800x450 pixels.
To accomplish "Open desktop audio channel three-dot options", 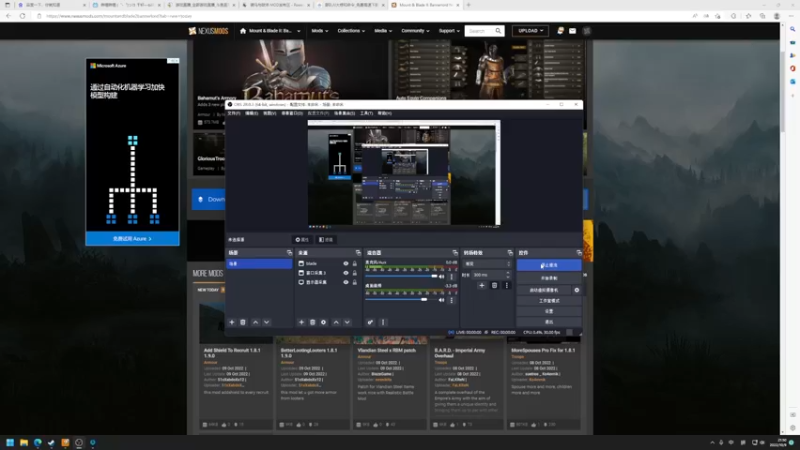I will (452, 300).
